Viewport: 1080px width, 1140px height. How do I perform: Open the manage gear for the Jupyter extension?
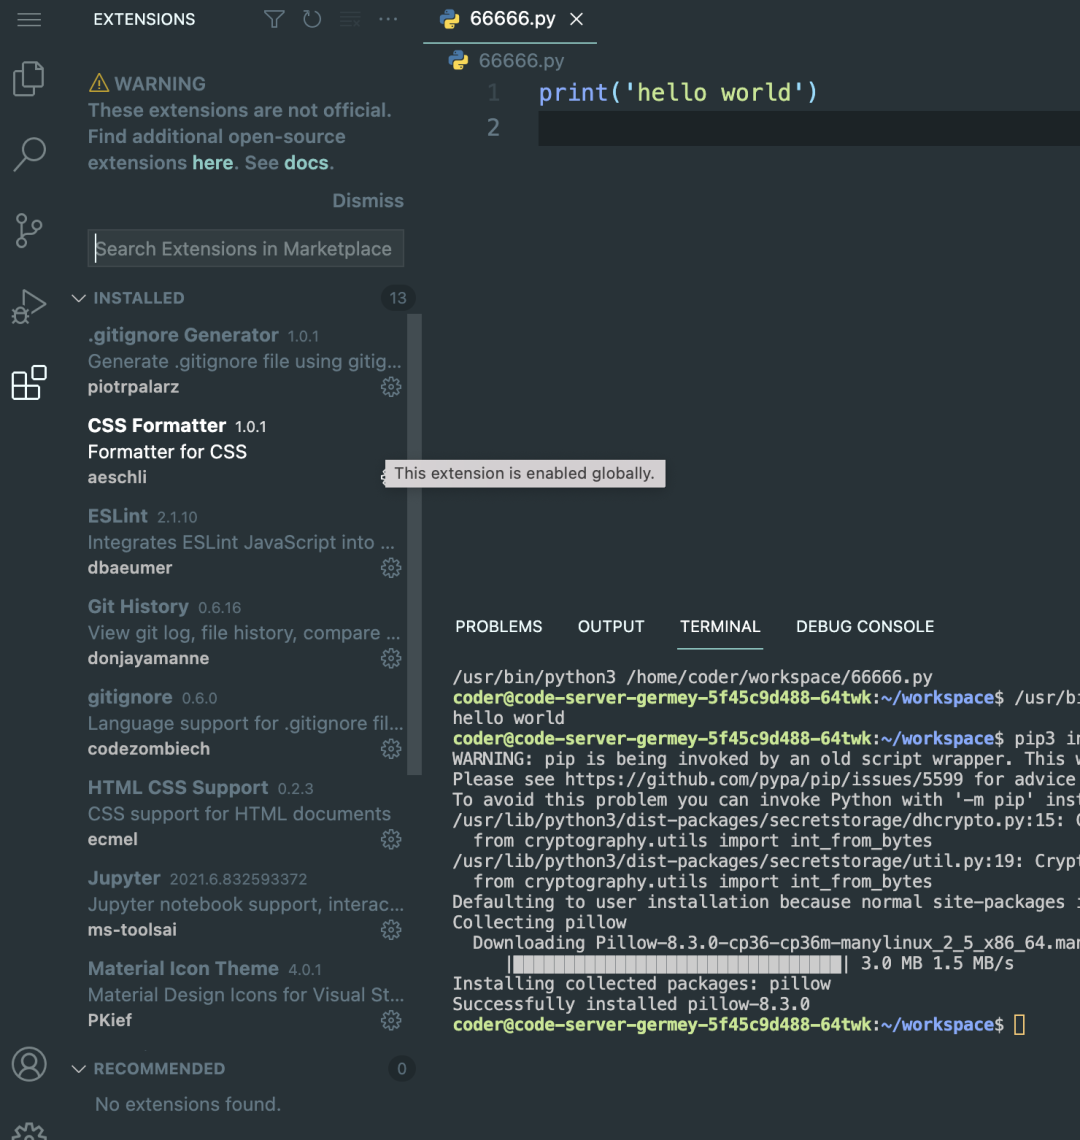tap(391, 930)
